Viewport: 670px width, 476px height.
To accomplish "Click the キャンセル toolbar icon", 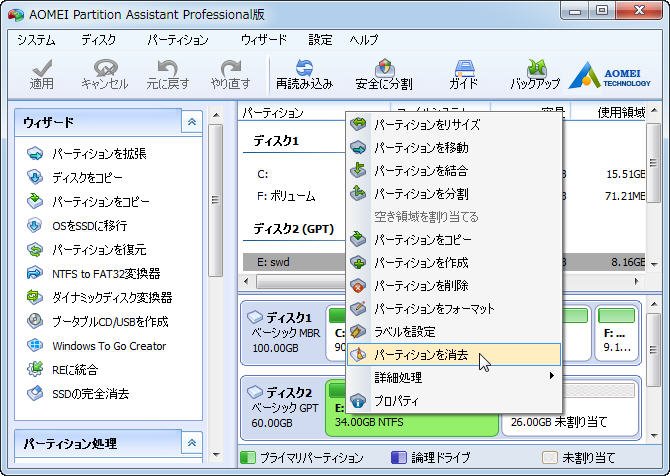I will (105, 69).
